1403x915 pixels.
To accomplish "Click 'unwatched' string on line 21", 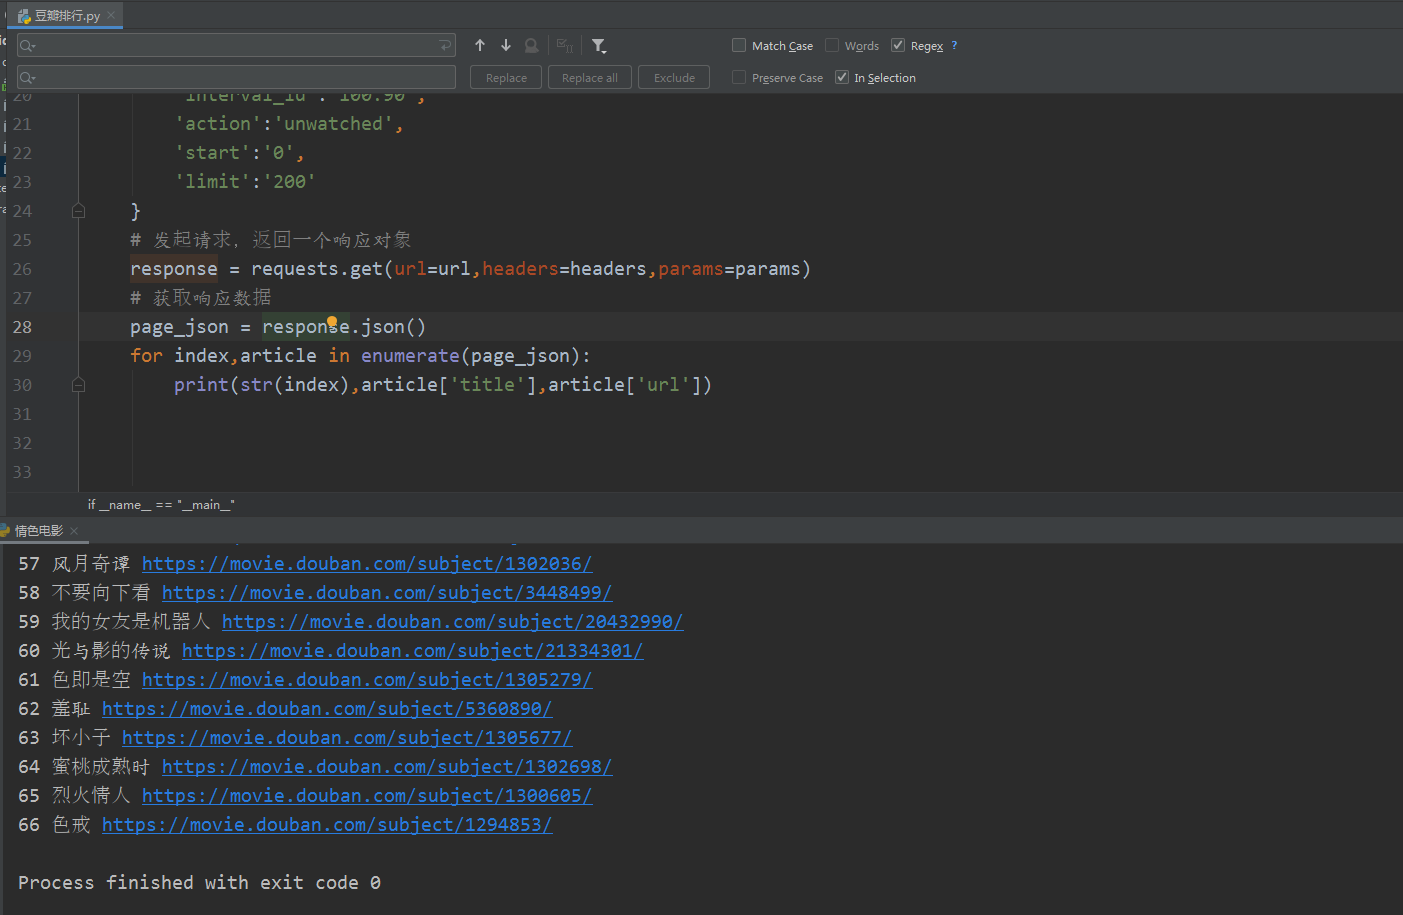I will (x=333, y=124).
